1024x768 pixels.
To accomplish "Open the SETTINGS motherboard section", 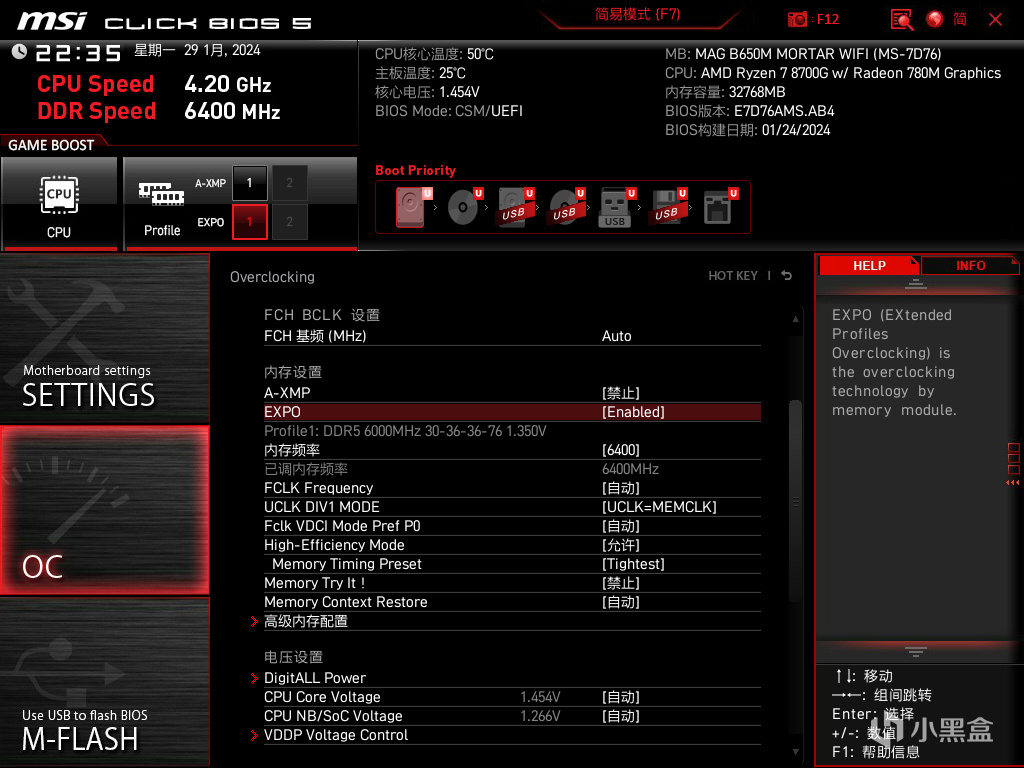I will pyautogui.click(x=104, y=338).
